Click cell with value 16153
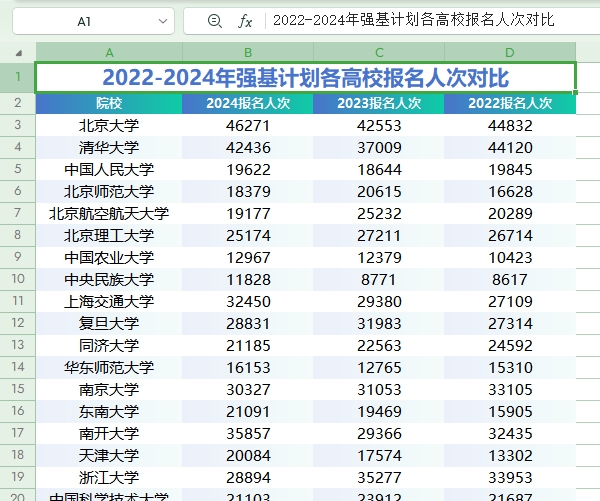This screenshot has height=501, width=600. [248, 367]
